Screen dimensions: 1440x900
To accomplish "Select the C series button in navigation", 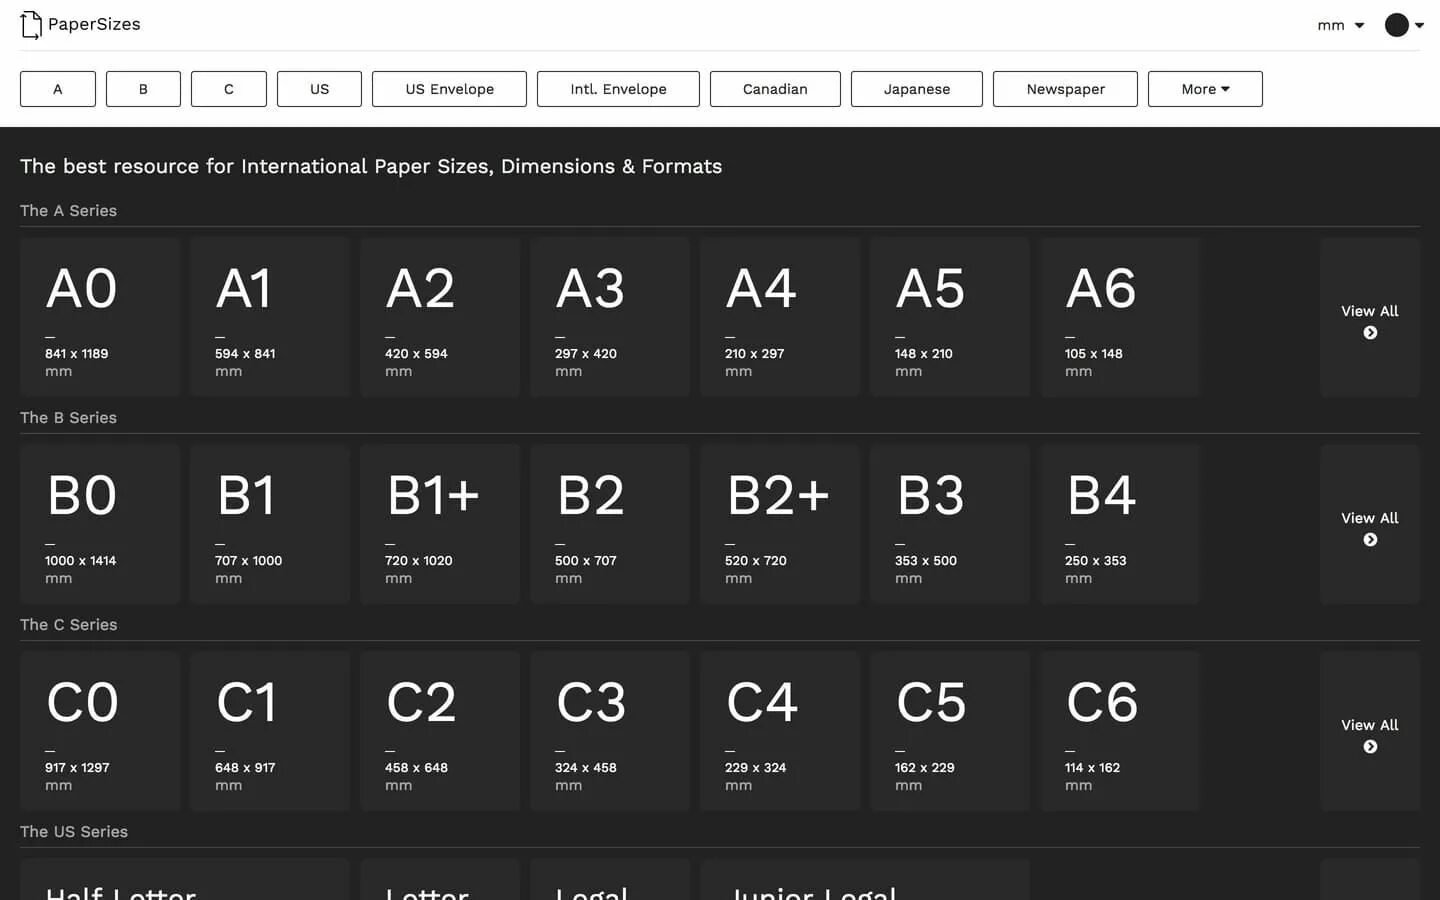I will [x=229, y=89].
